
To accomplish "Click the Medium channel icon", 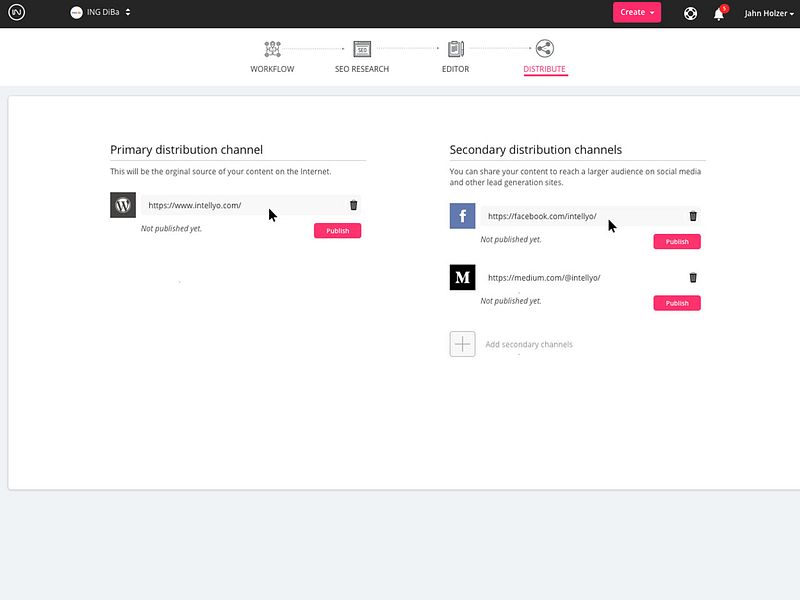I will pos(462,277).
